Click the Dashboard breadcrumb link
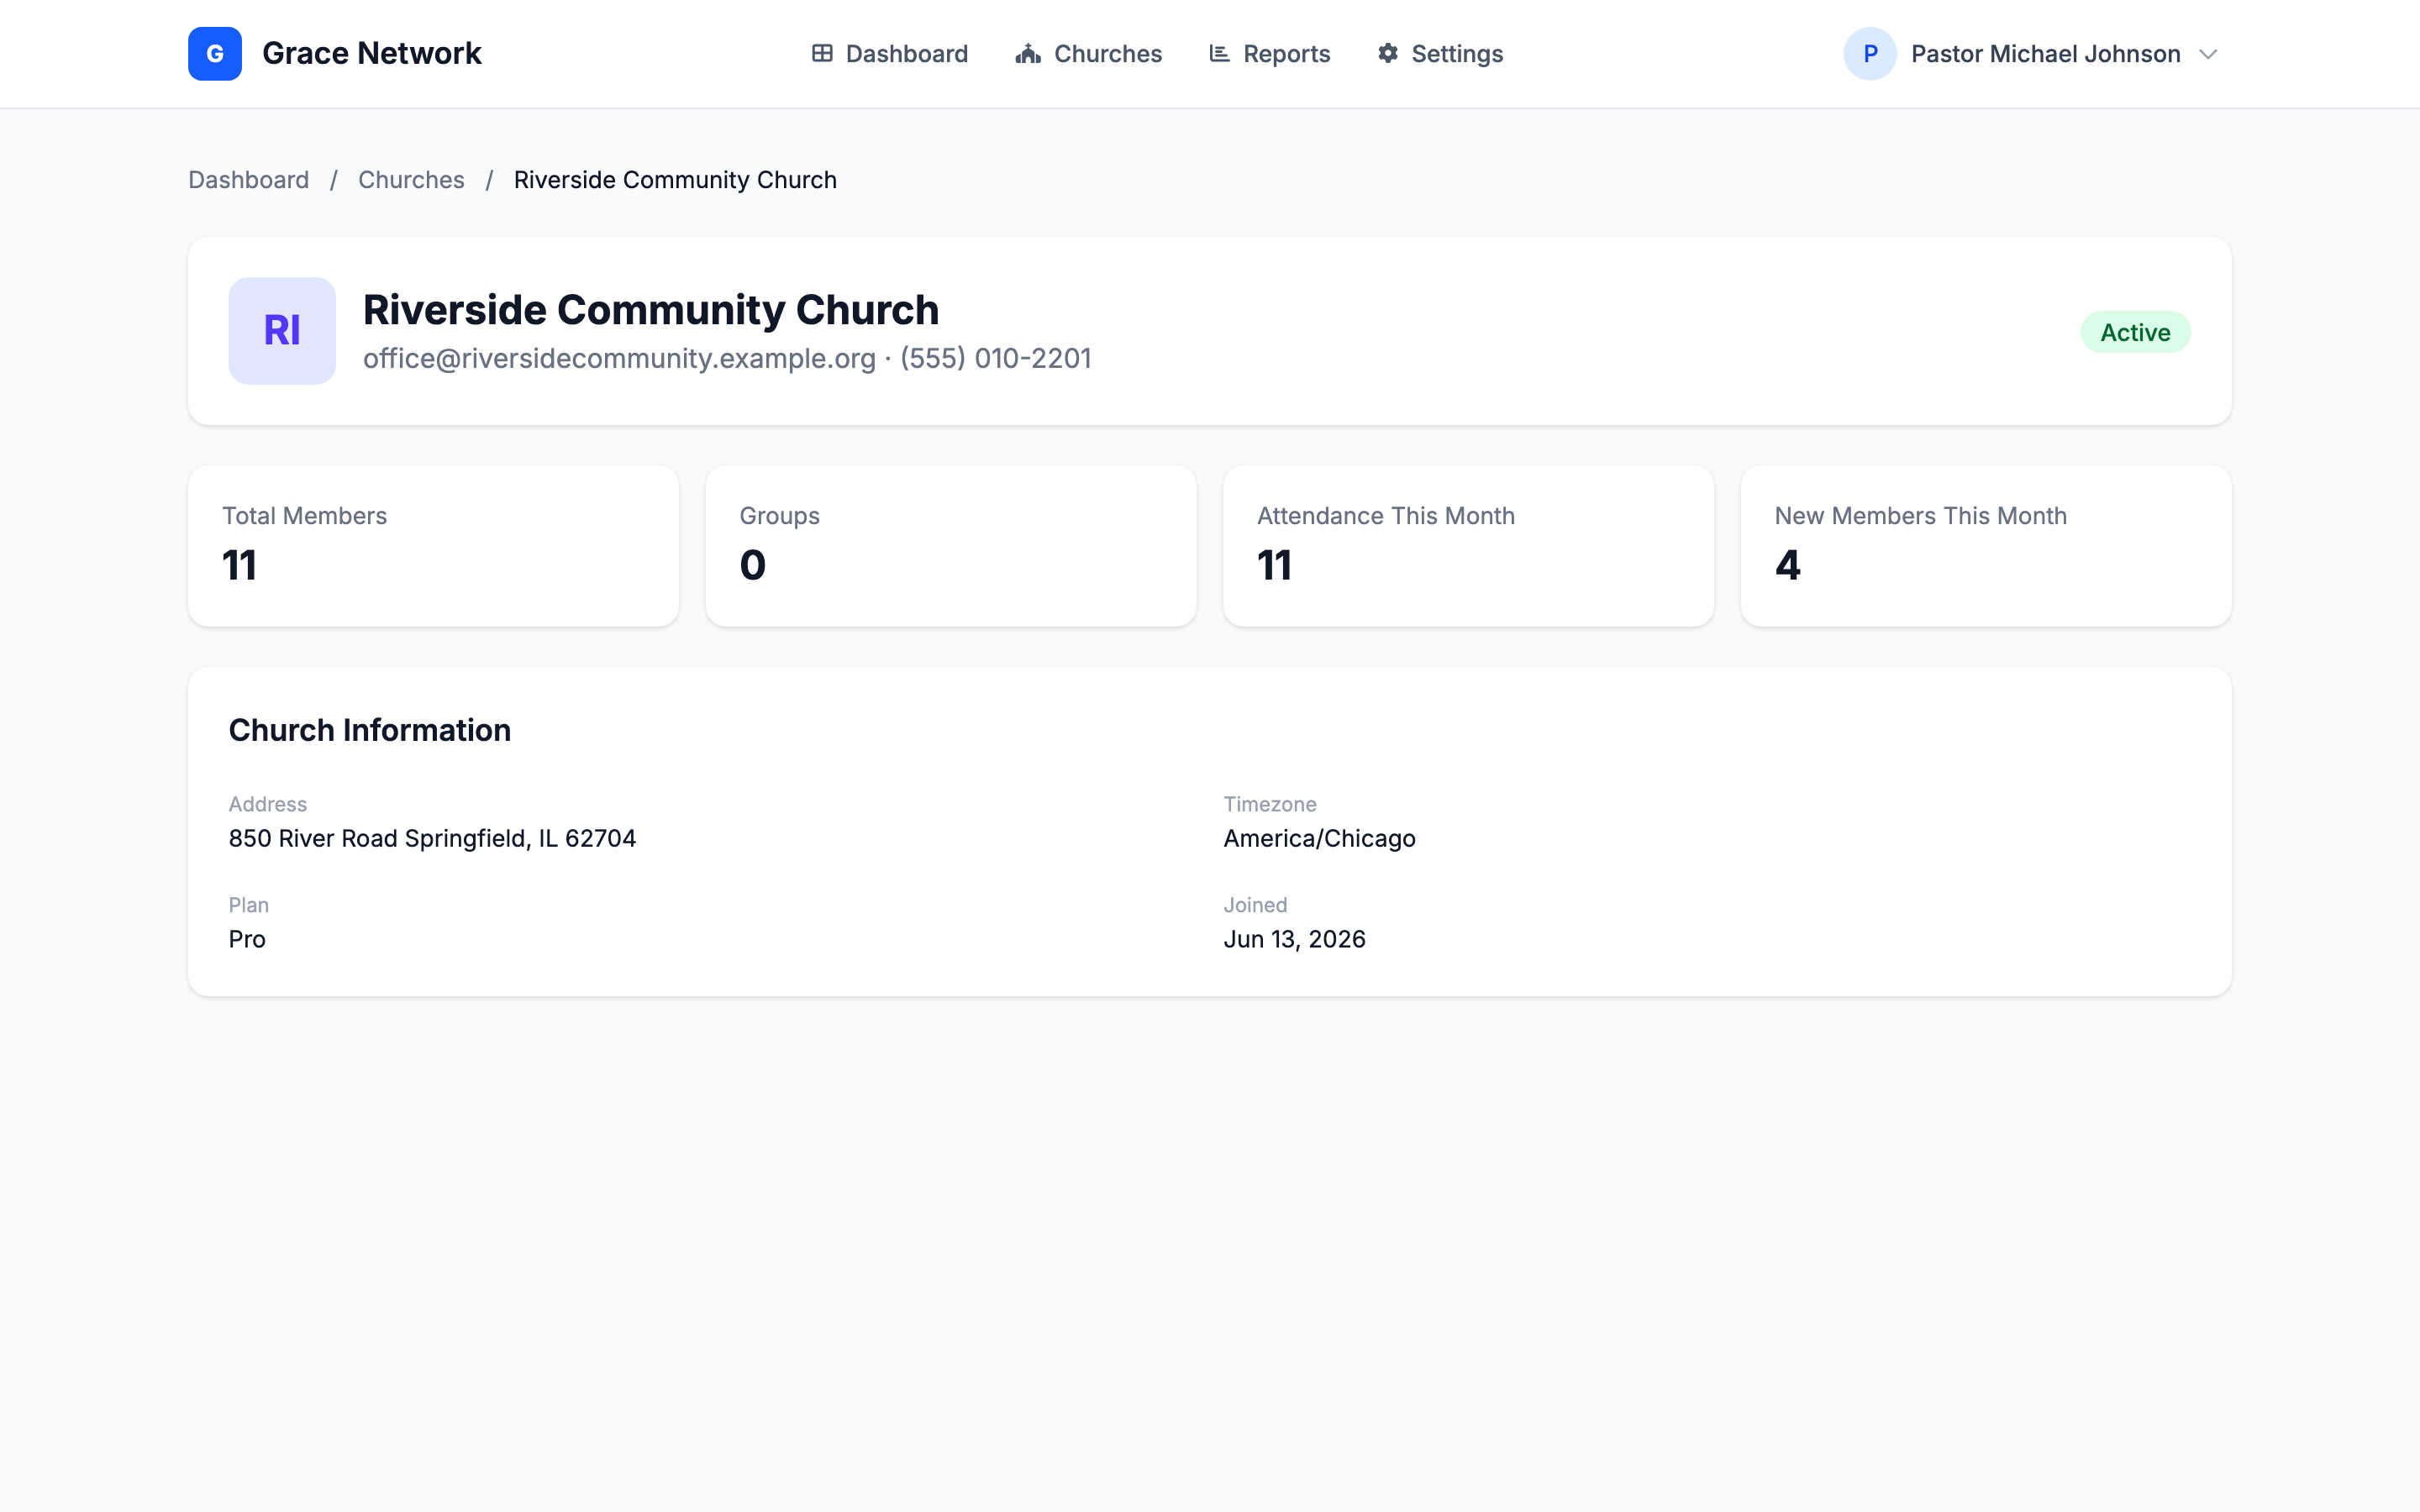This screenshot has height=1512, width=2420. [248, 180]
